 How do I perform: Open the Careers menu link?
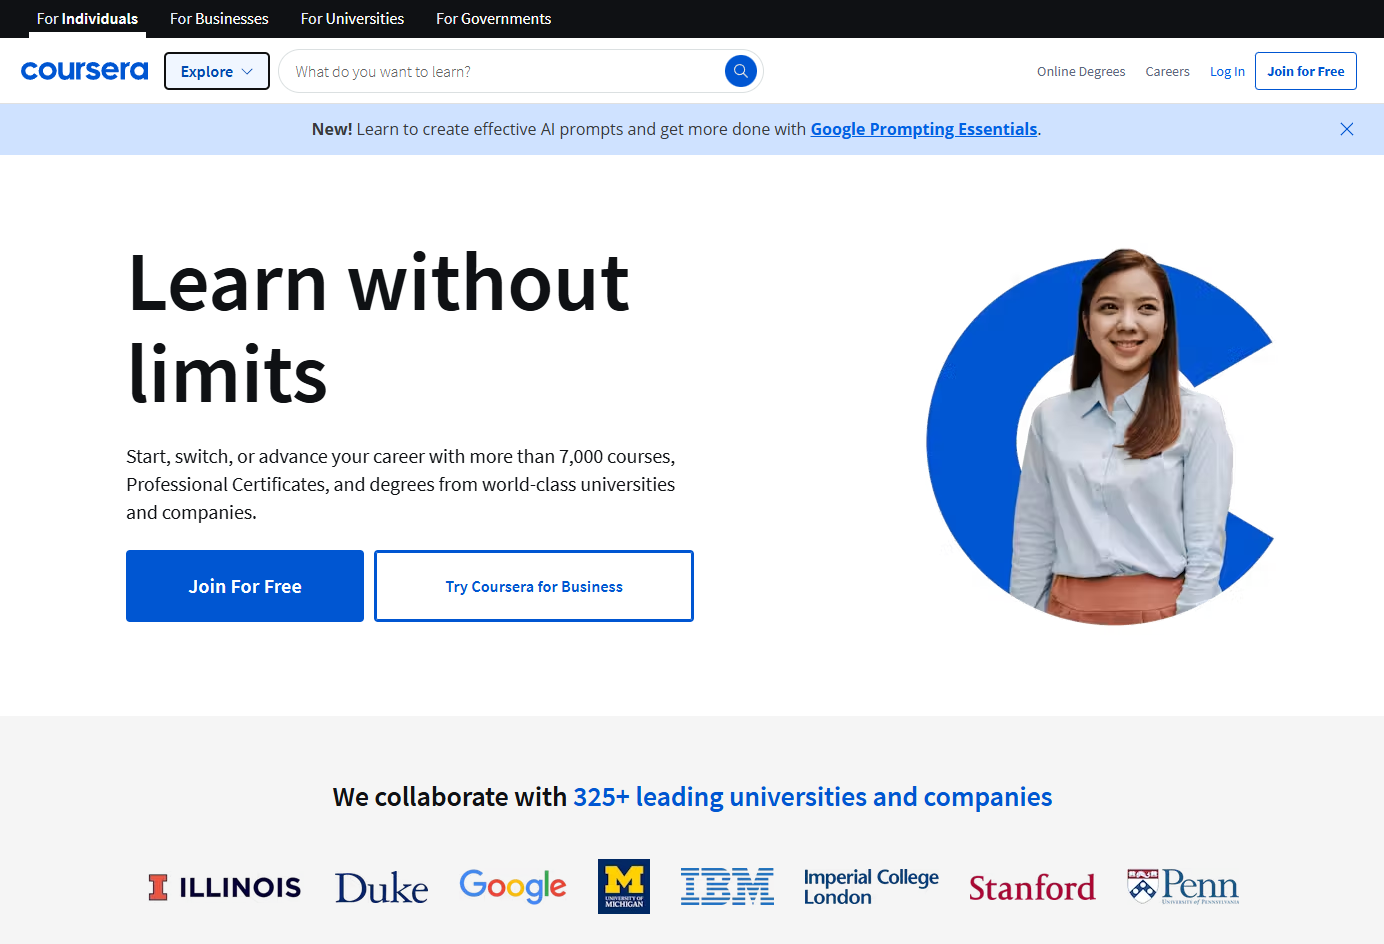1167,71
